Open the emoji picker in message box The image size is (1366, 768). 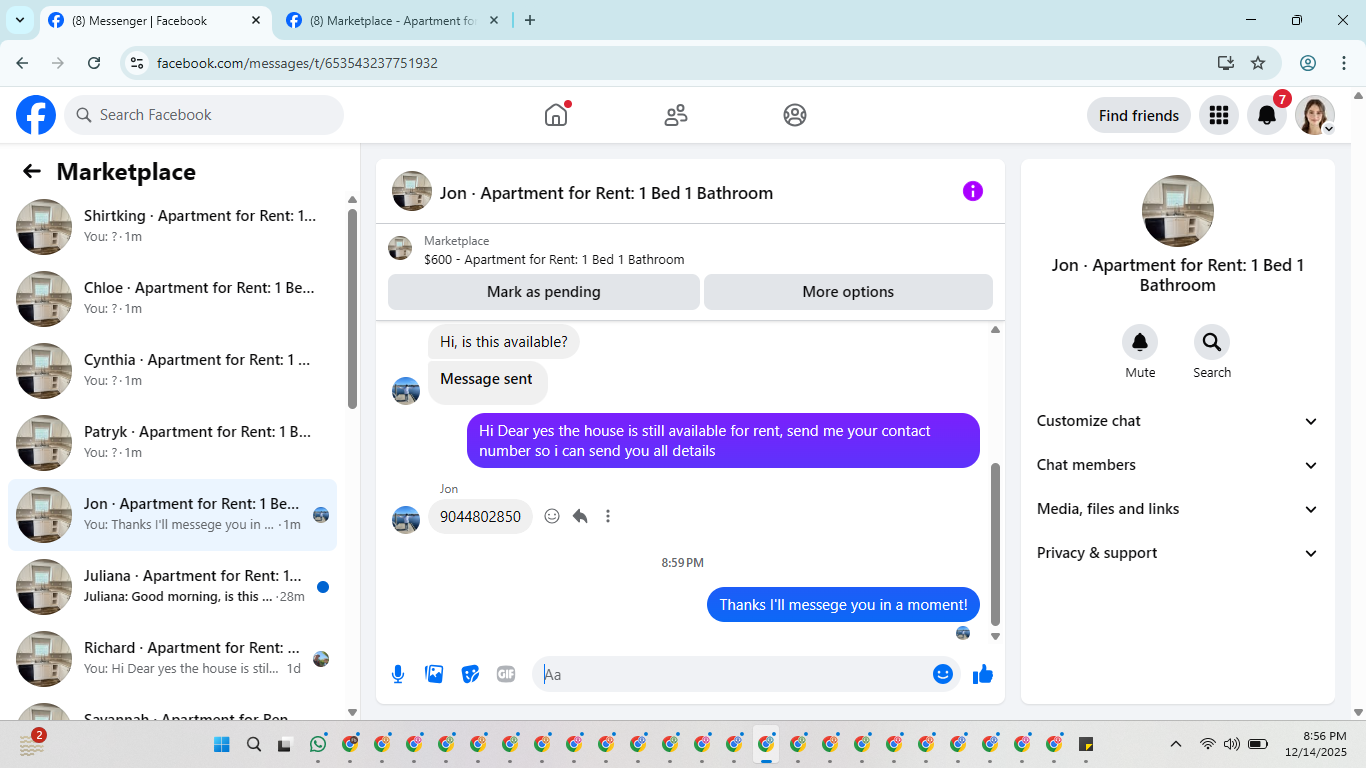click(x=942, y=674)
